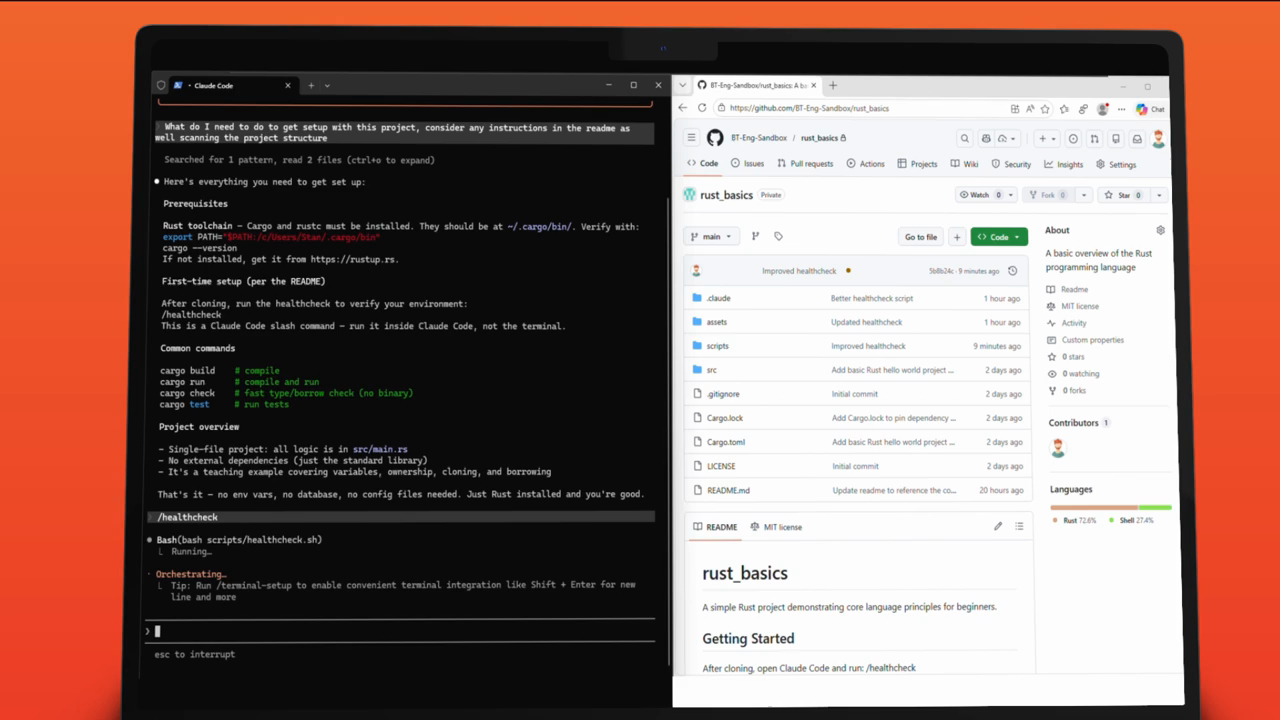Open the Projects tab

pyautogui.click(x=917, y=164)
